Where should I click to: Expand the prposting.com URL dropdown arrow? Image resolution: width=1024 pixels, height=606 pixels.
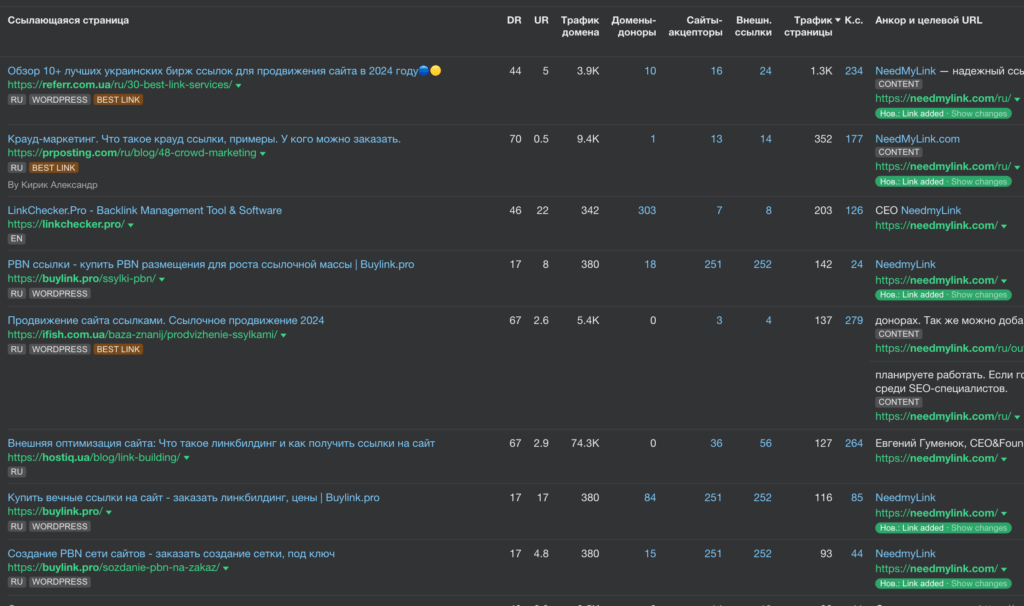tap(262, 154)
